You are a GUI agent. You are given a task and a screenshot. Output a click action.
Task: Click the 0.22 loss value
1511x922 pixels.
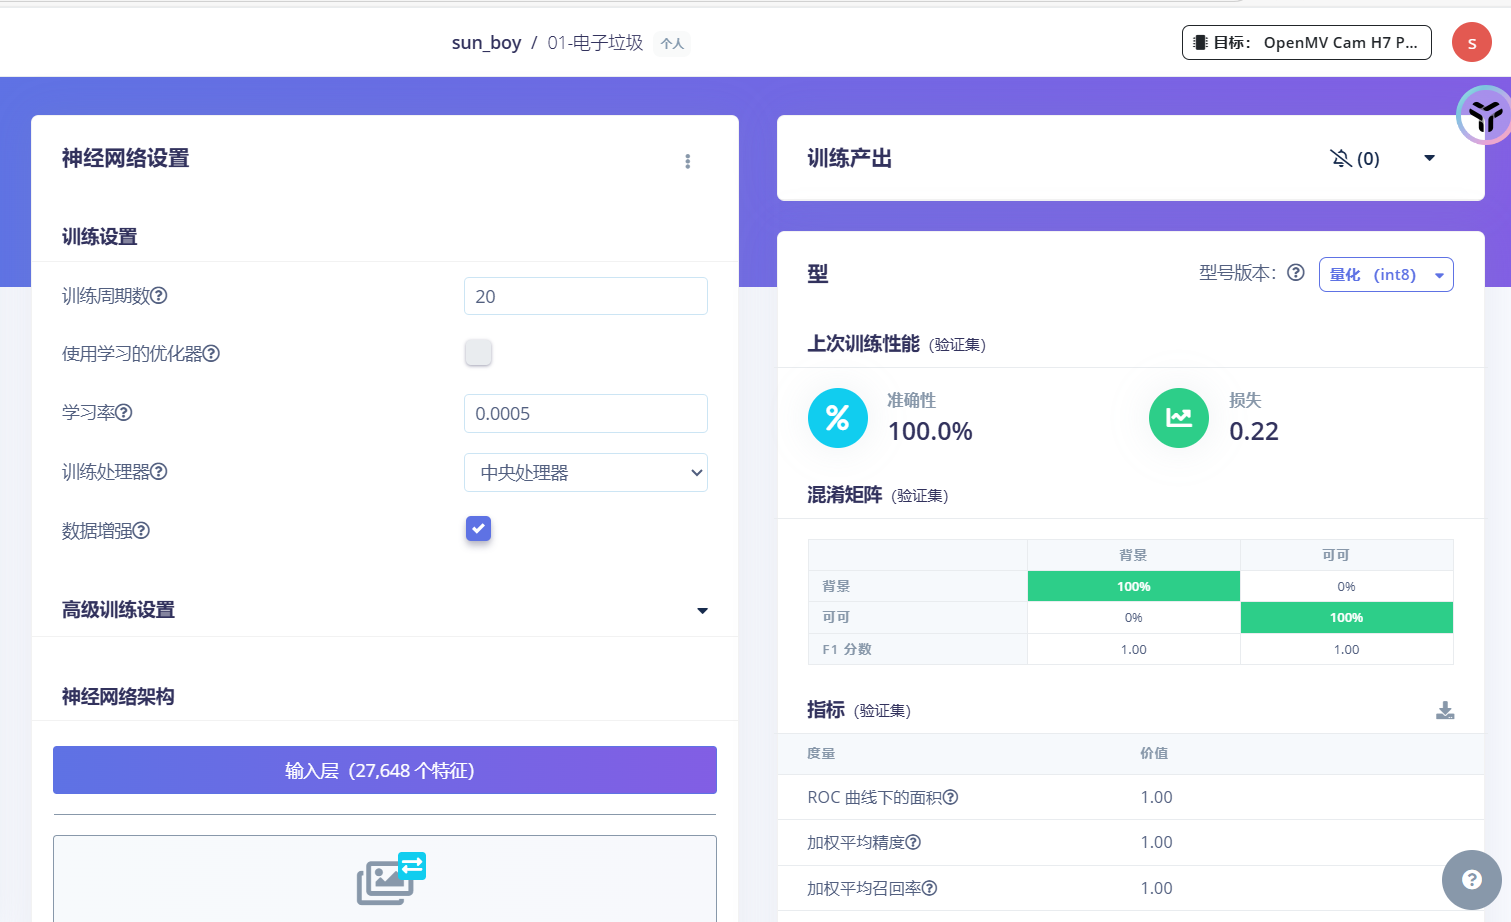click(1254, 431)
